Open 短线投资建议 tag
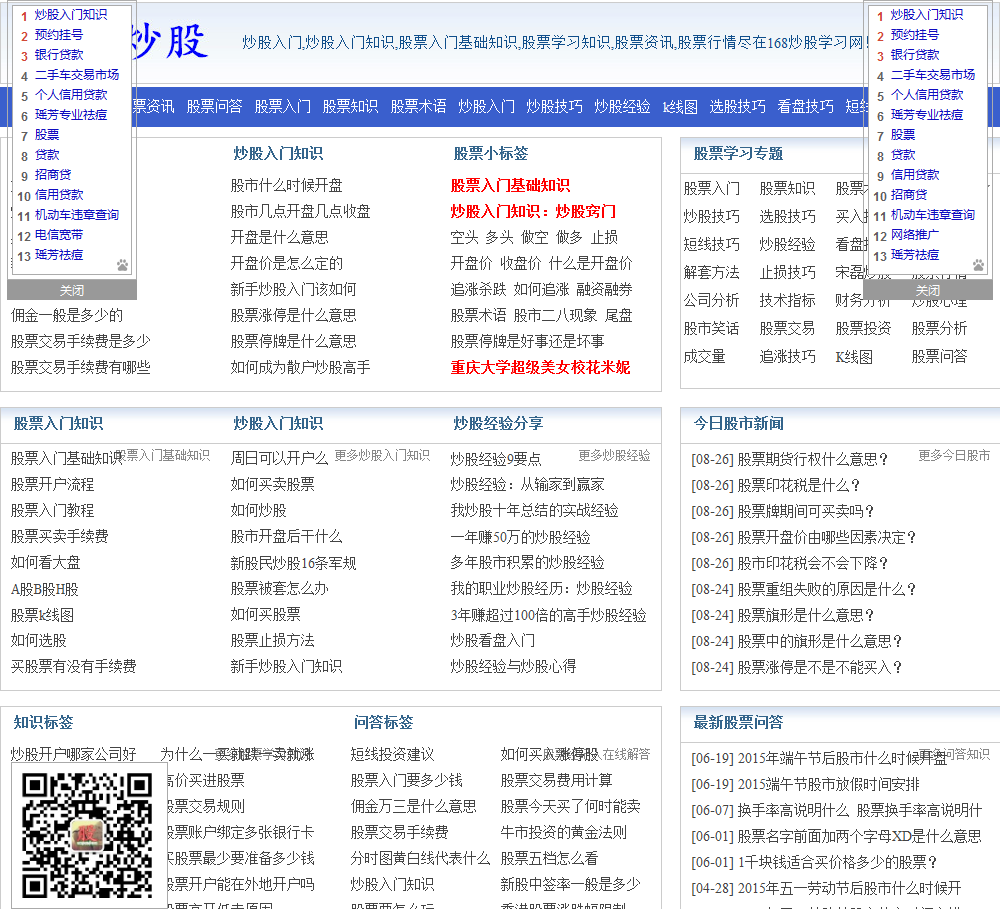 [x=392, y=755]
